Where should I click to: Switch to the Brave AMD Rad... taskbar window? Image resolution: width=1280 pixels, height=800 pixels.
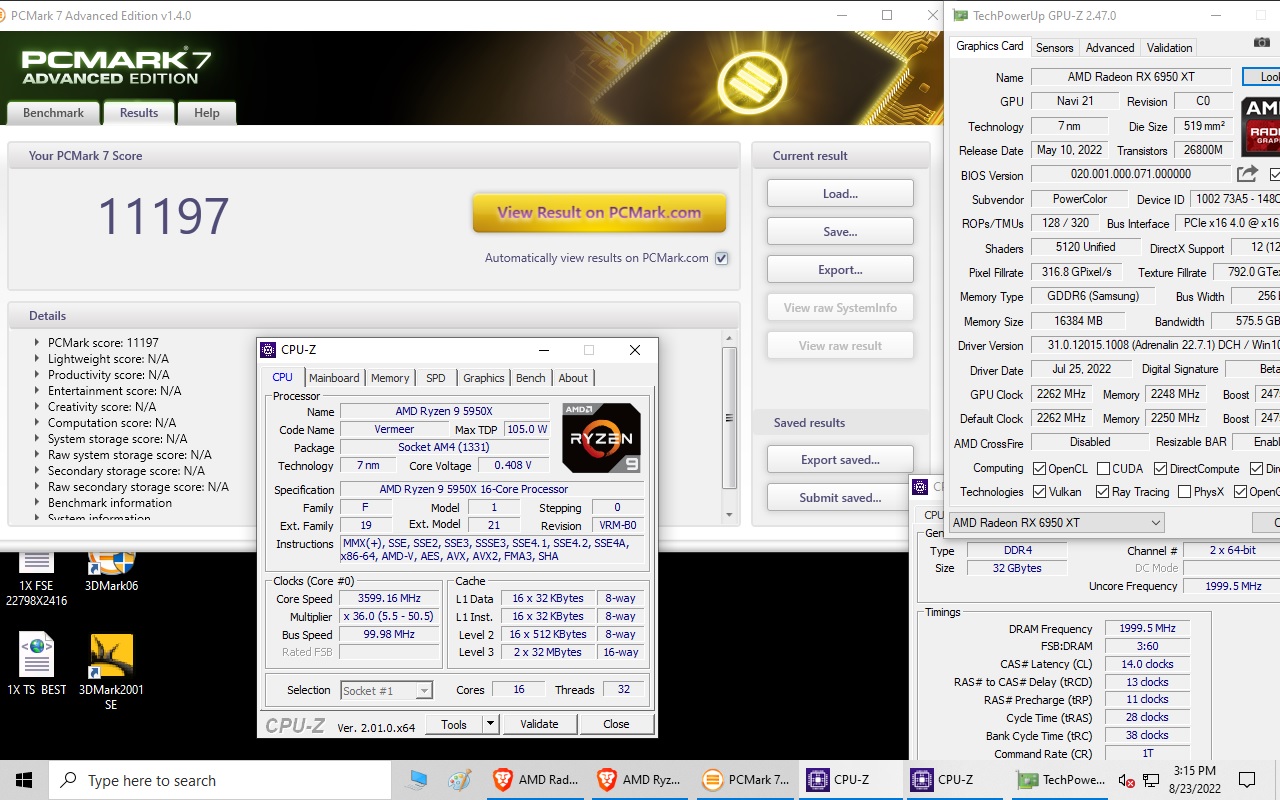(x=535, y=780)
